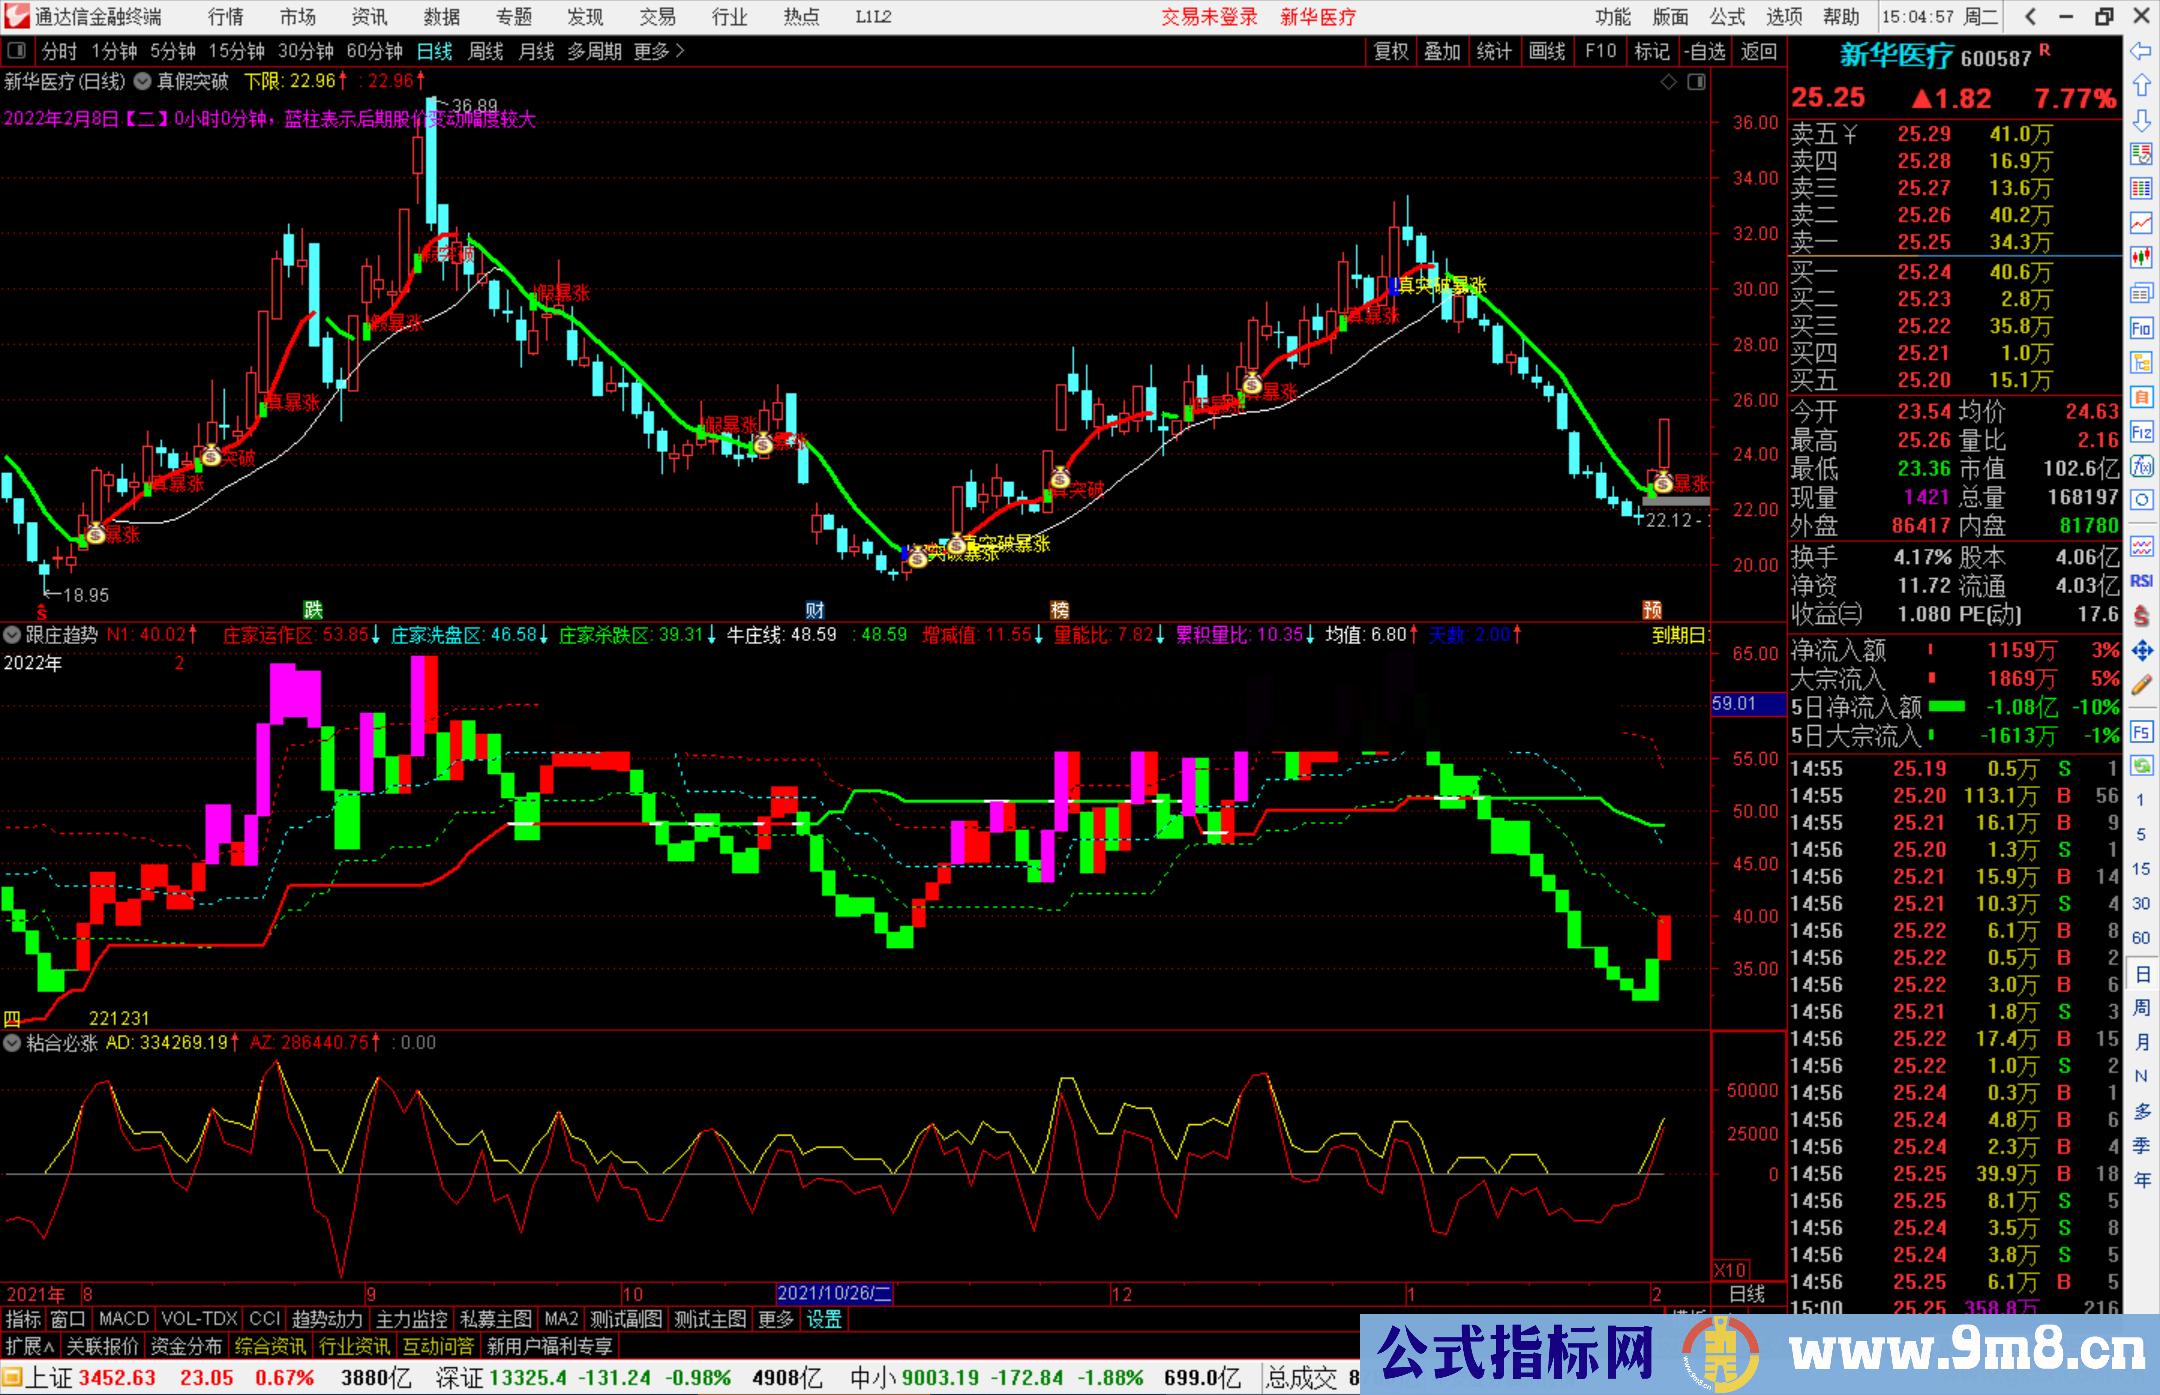Screen dimensions: 2160x1395
Task: Open the 更多 indicator tabs list
Action: point(775,1319)
